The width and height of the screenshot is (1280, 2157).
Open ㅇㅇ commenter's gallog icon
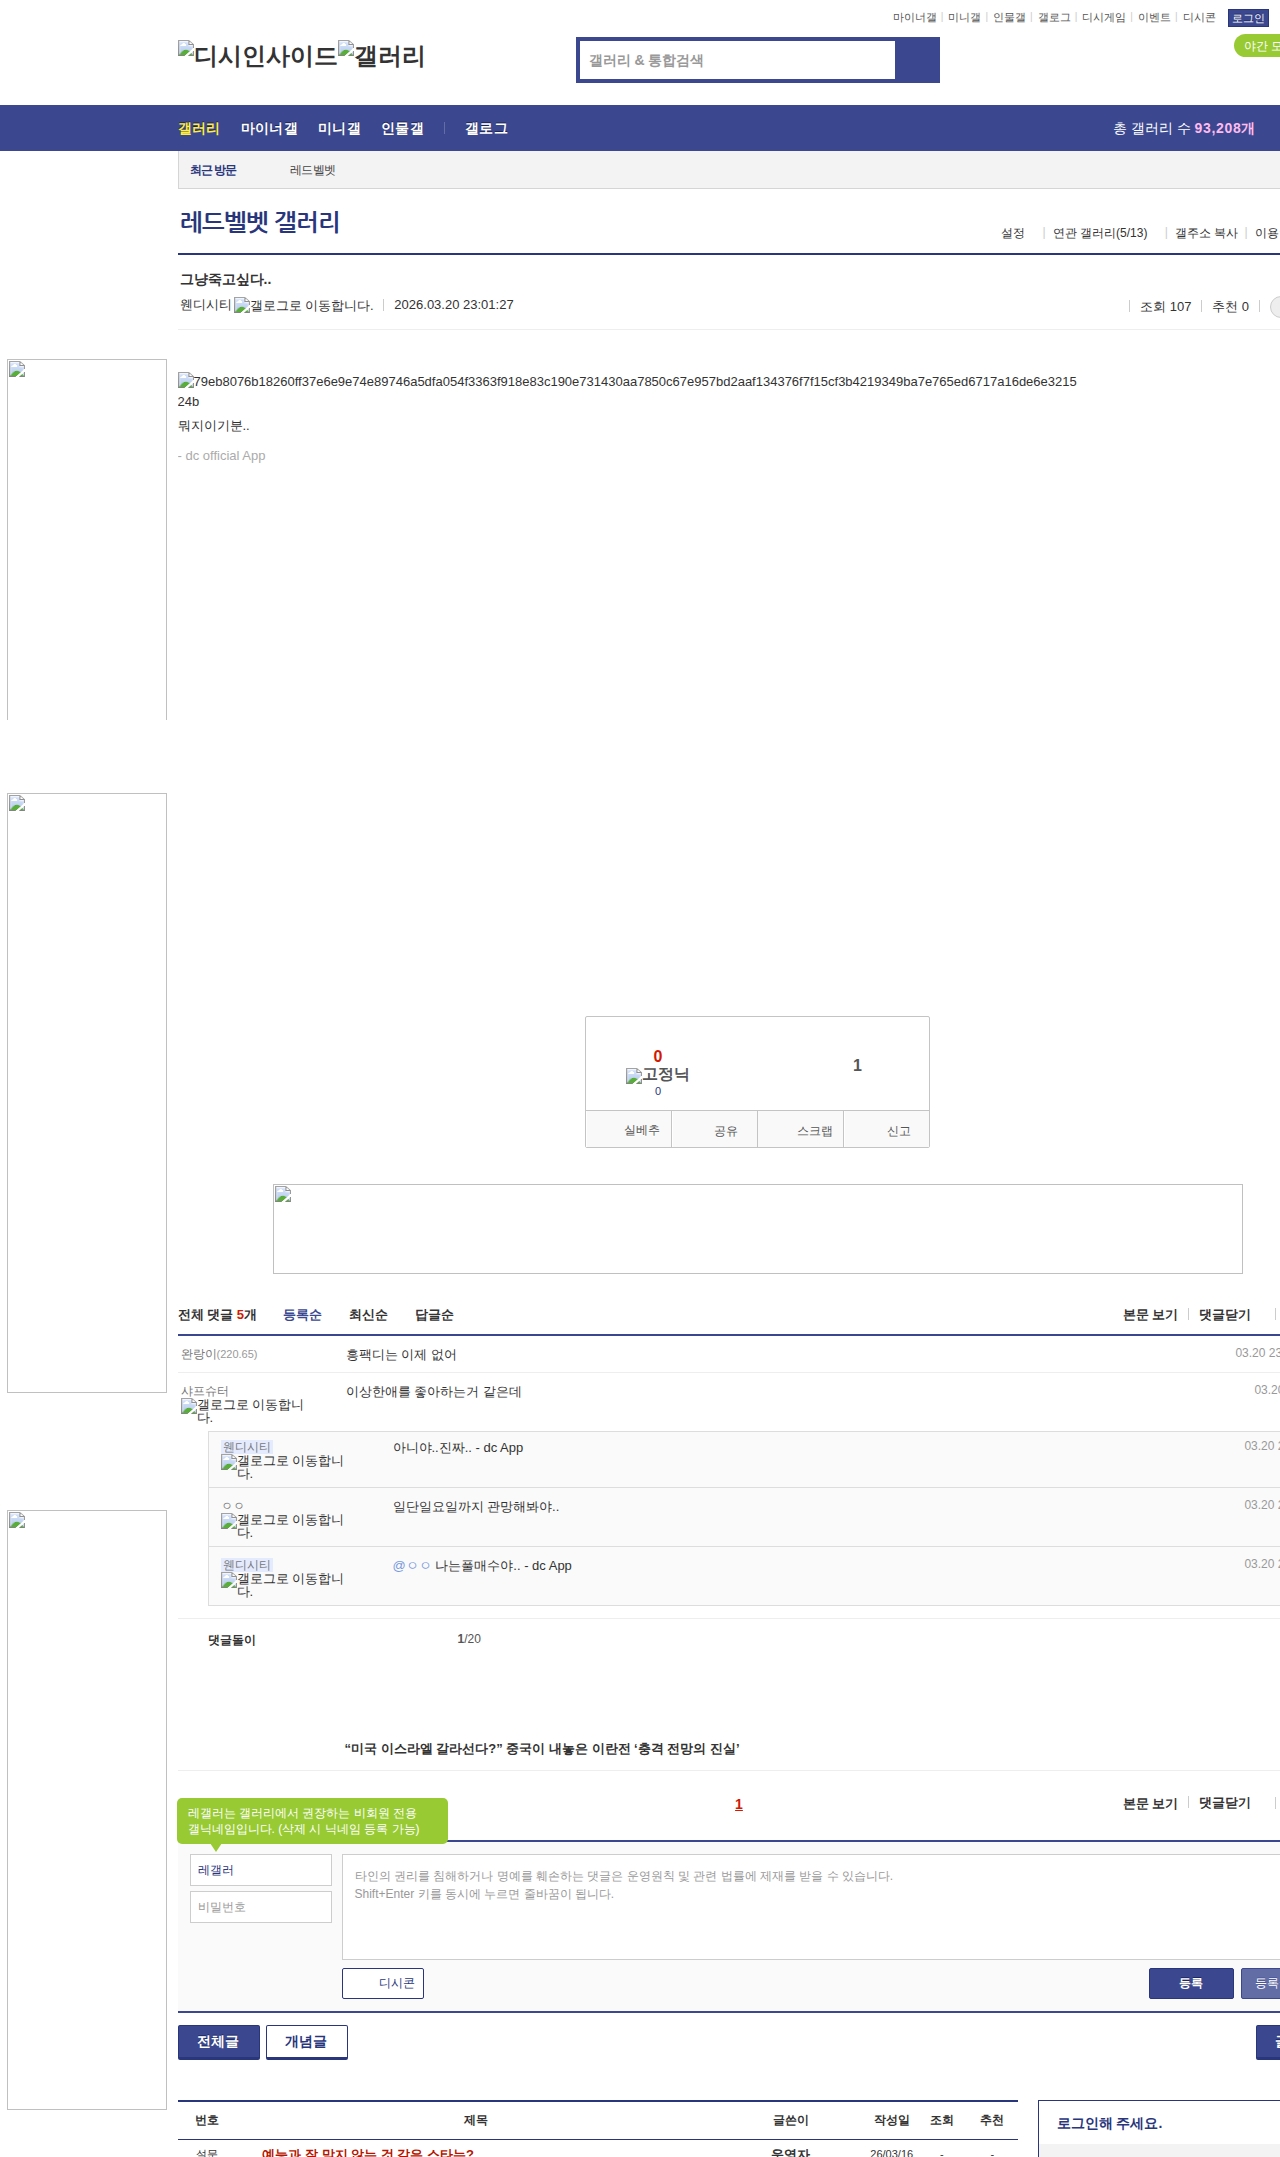point(282,1525)
